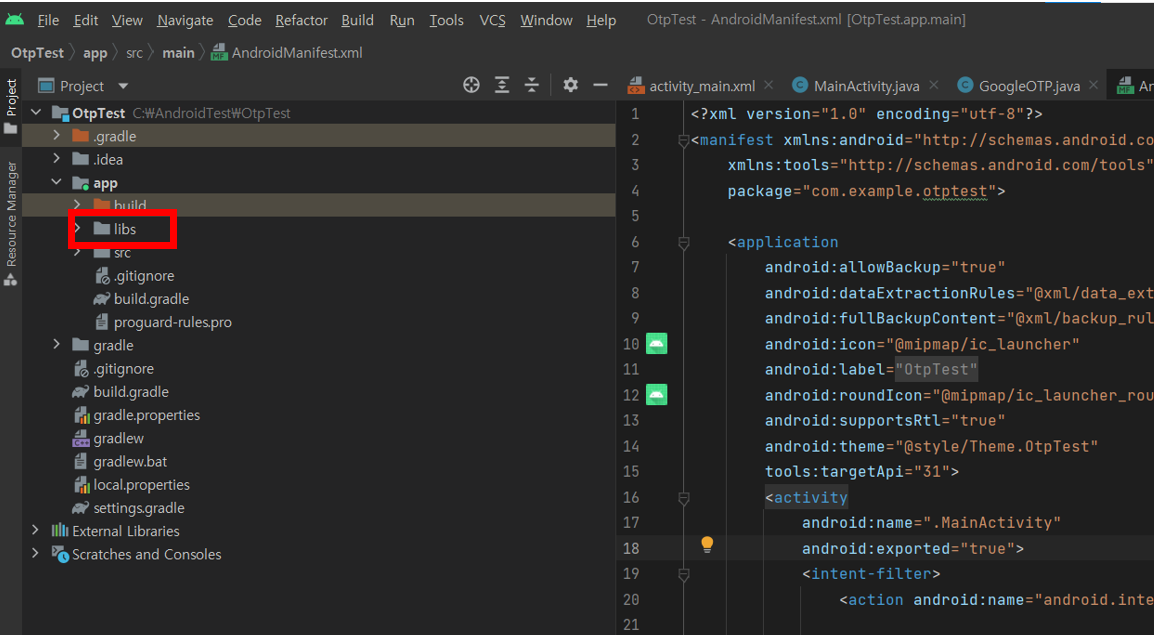Fold the application tag at line 6
This screenshot has width=1154, height=635.
[684, 242]
